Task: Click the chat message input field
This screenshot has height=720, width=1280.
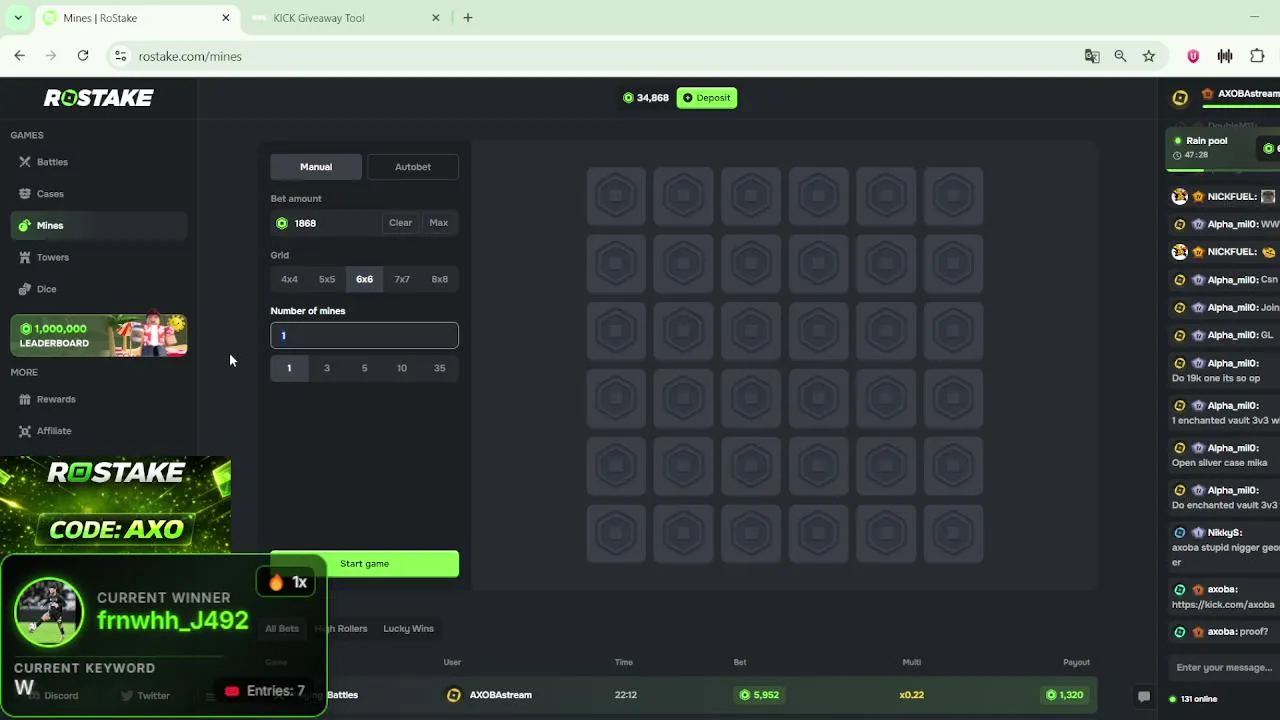Action: coord(1225,667)
